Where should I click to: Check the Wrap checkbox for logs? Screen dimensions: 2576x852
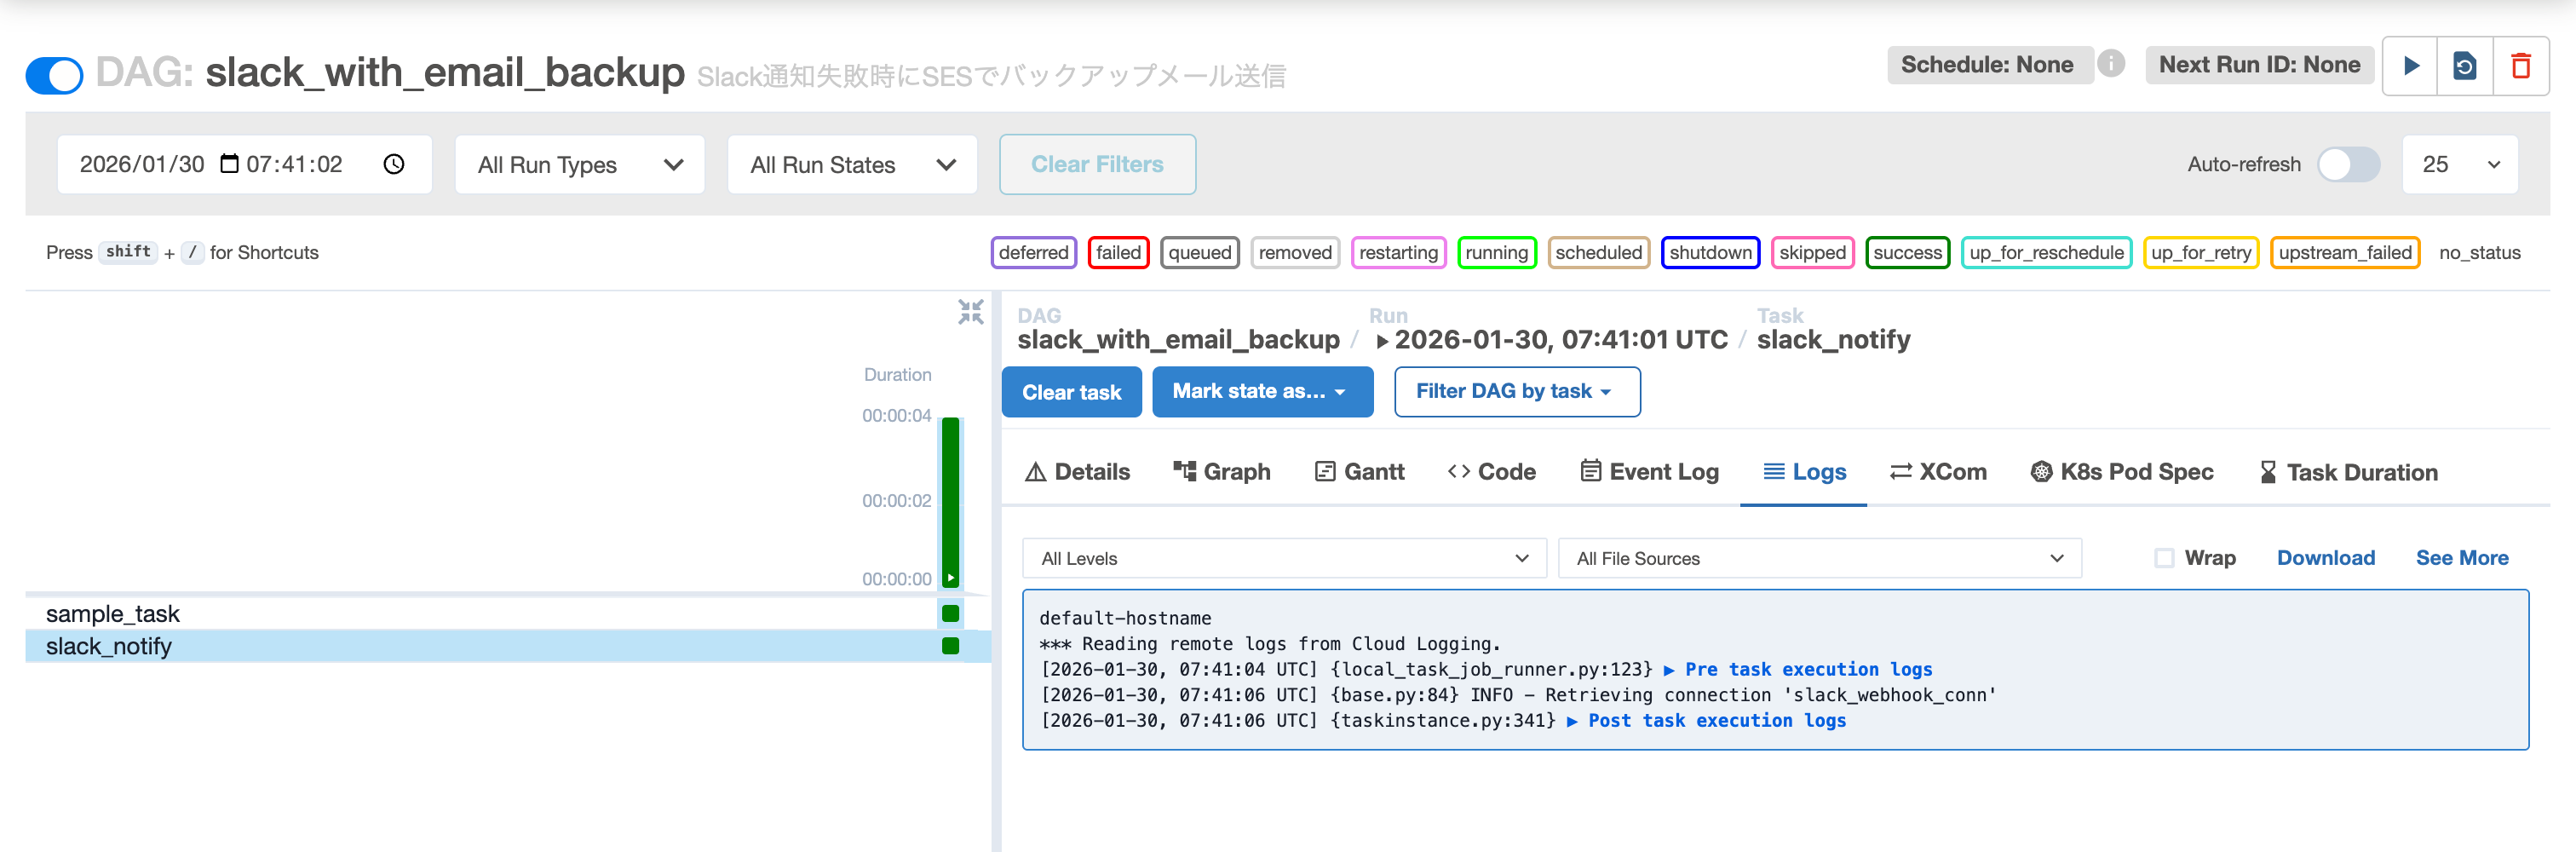(x=2164, y=557)
